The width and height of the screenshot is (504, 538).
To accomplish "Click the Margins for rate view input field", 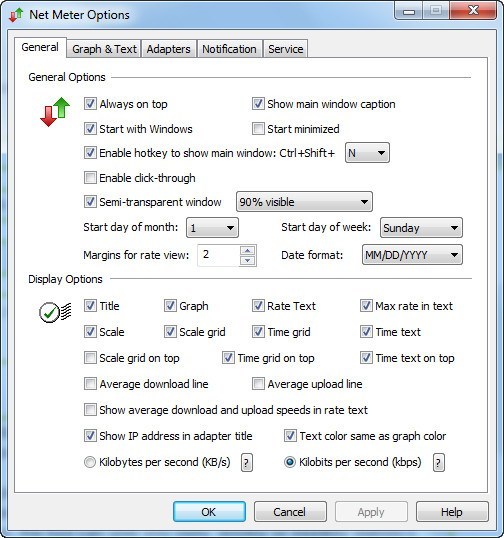I will point(219,255).
